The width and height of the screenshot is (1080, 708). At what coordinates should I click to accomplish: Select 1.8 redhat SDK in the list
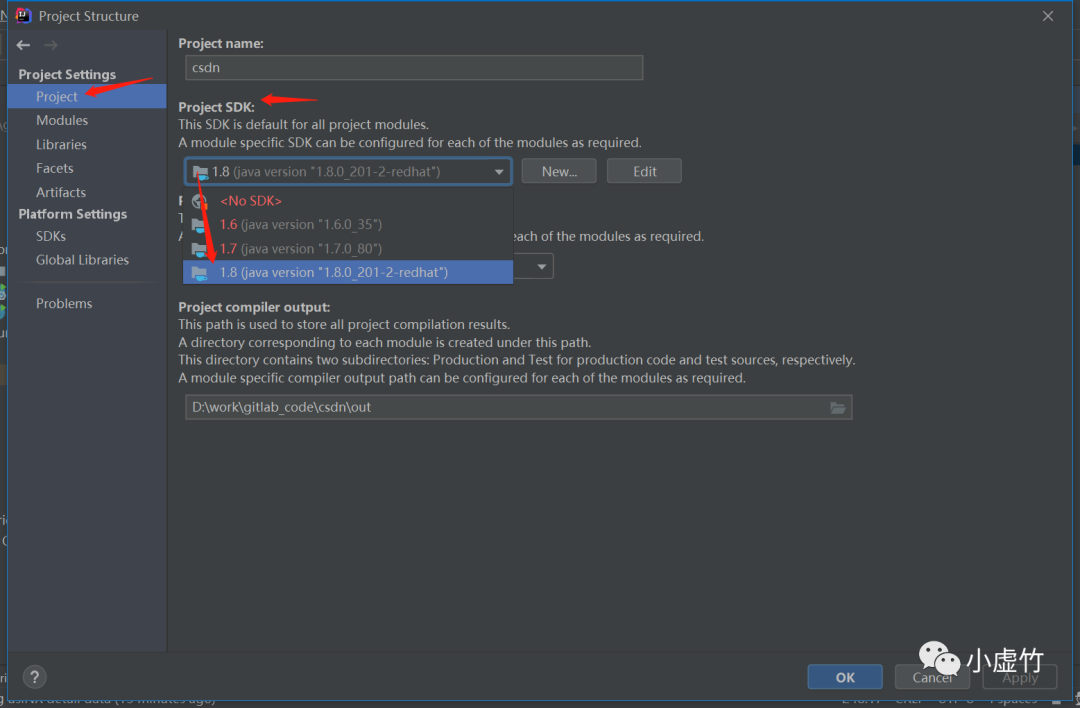(333, 272)
